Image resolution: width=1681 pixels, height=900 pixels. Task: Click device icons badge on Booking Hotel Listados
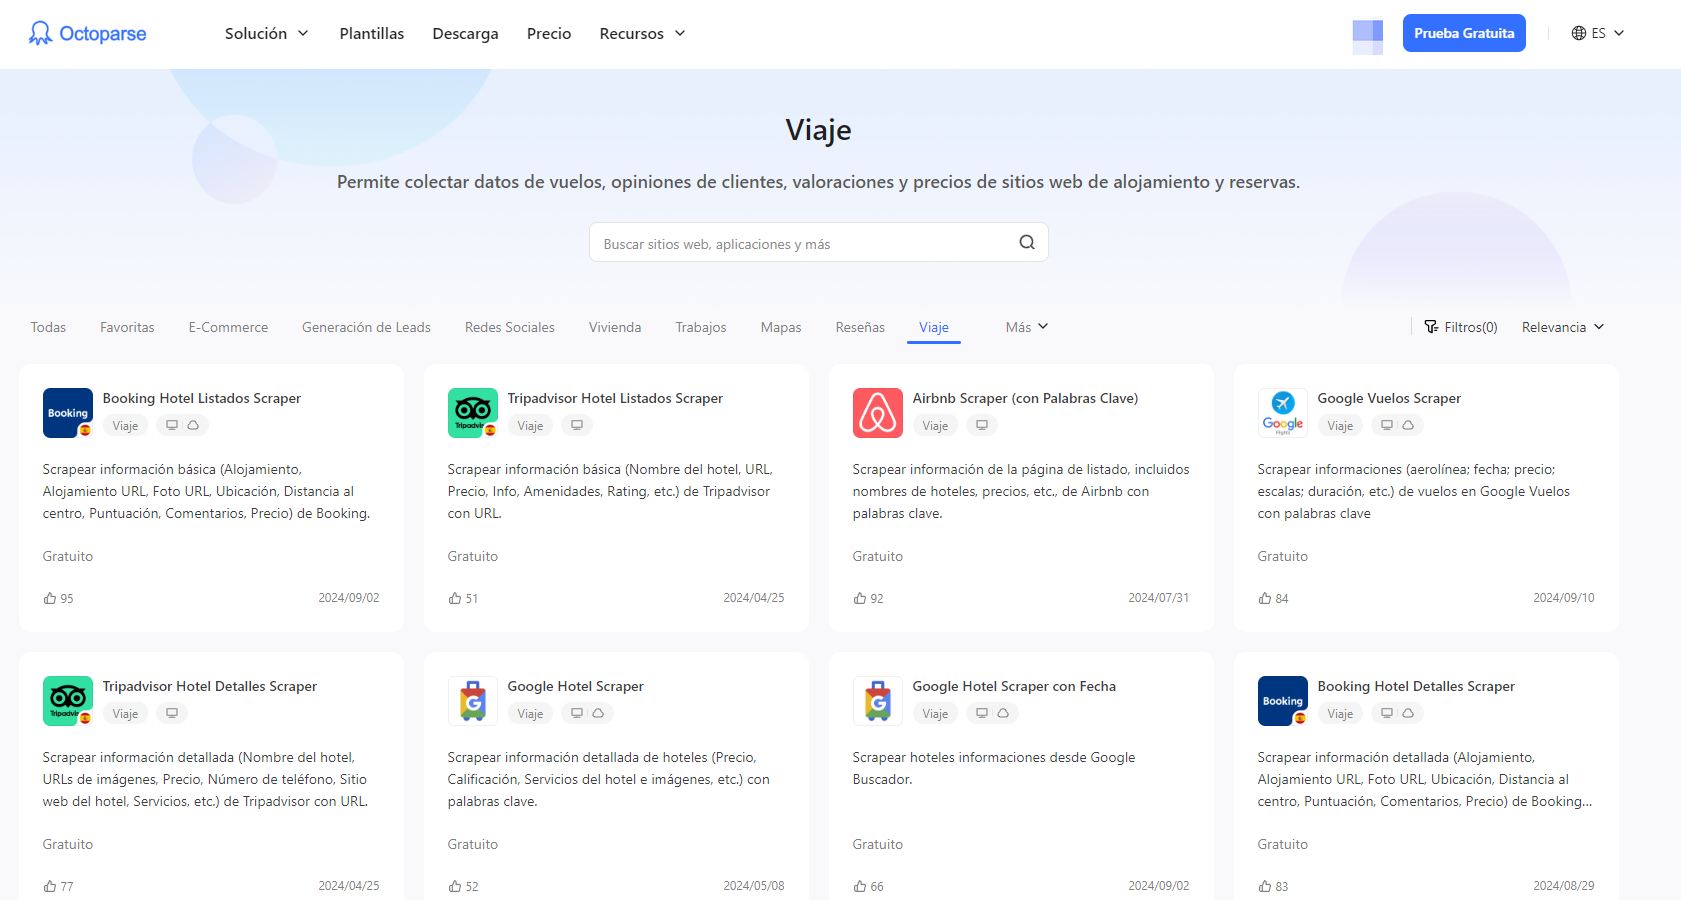coord(182,425)
